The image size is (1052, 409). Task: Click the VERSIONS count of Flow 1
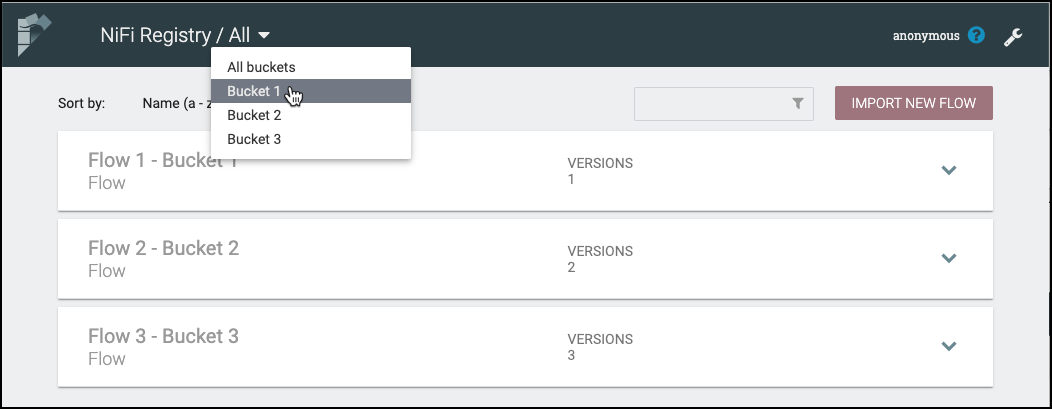point(572,180)
